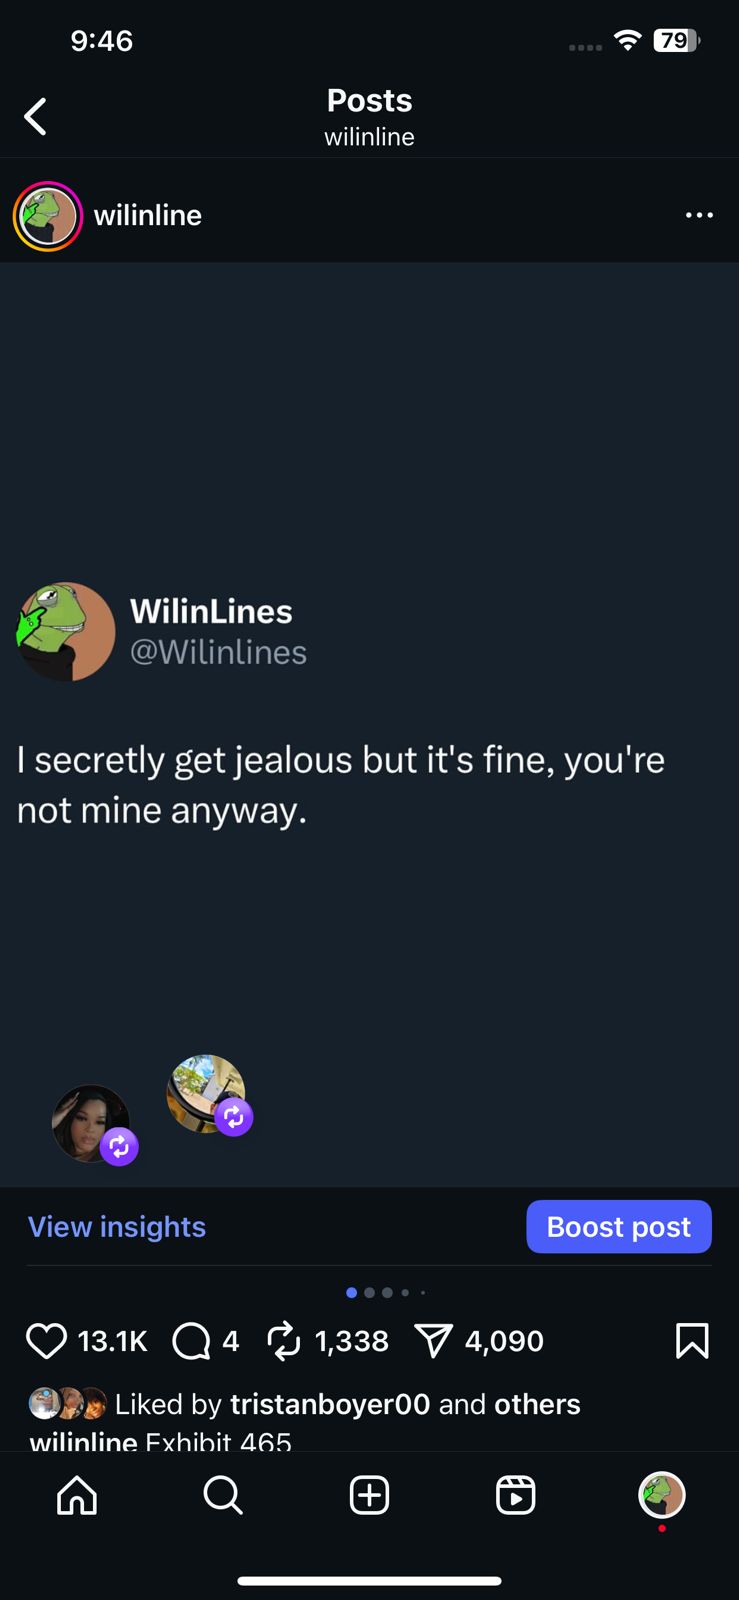Share post with paper plane icon
739x1600 pixels.
coord(434,1341)
